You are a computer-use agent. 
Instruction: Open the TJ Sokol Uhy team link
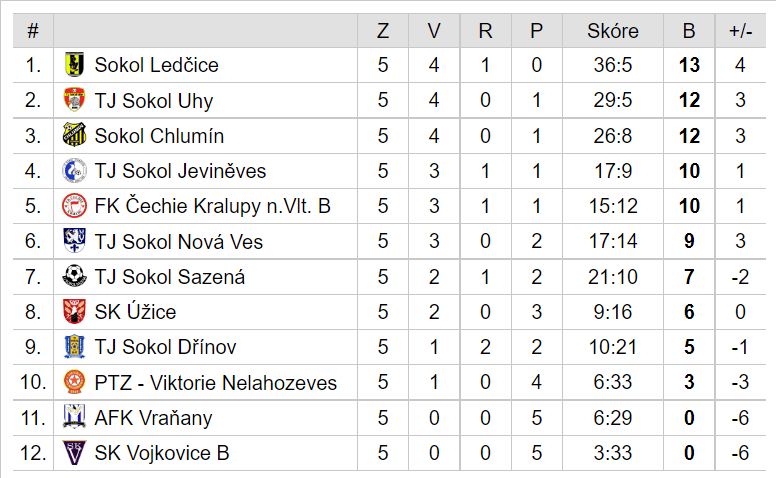click(153, 101)
